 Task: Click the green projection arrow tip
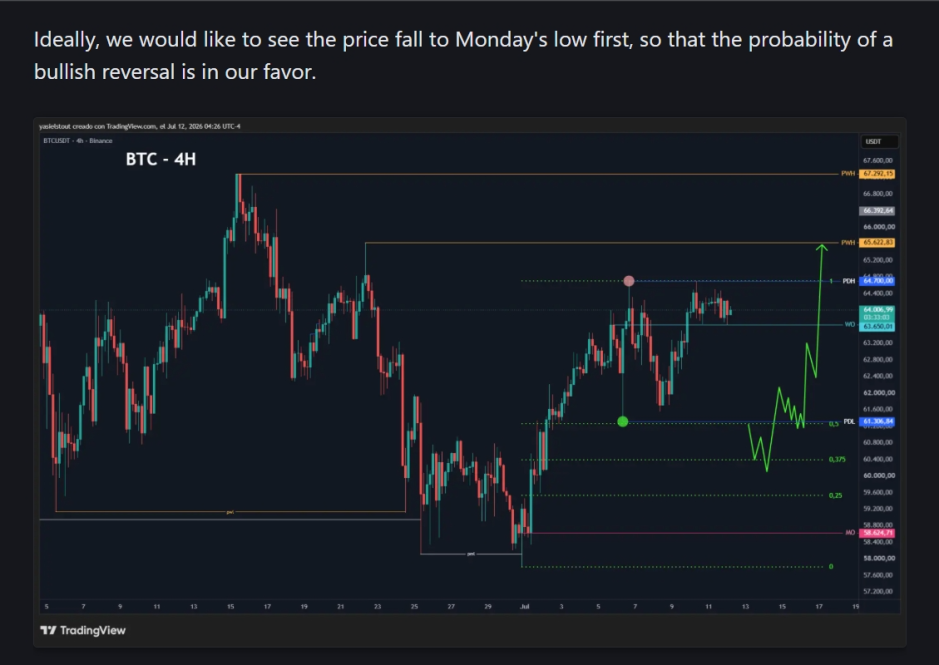tap(822, 246)
